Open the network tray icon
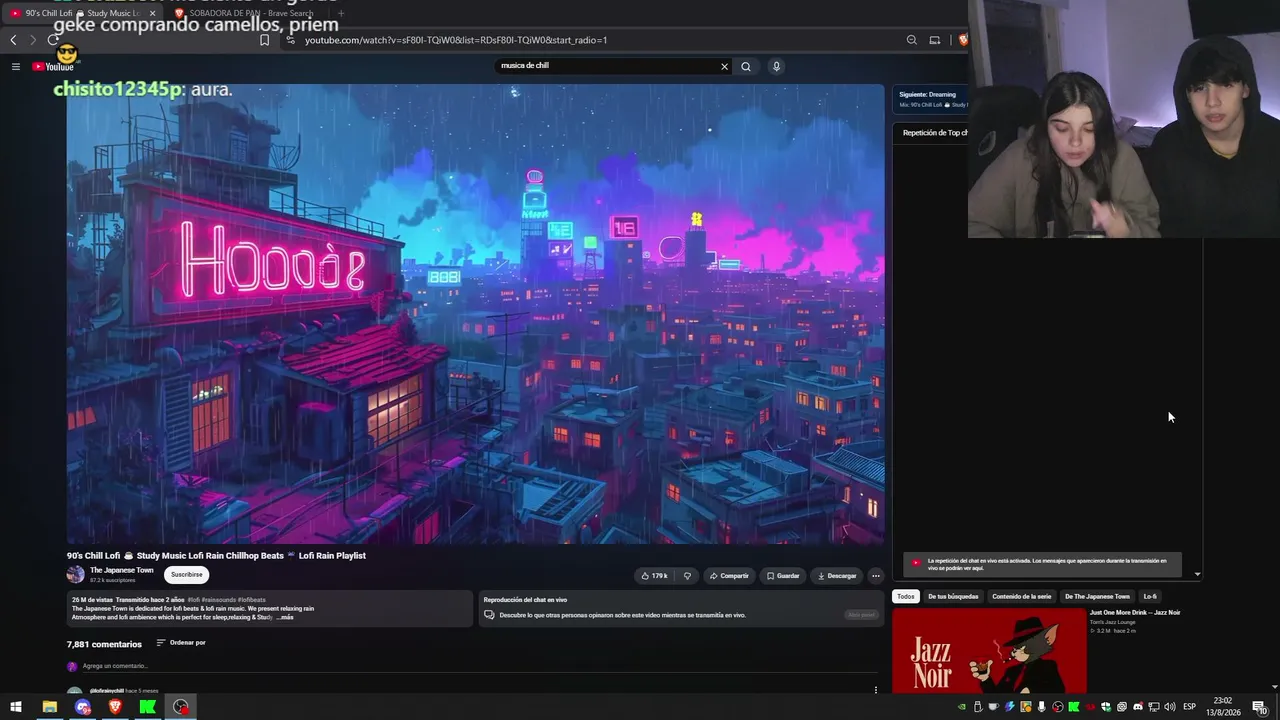This screenshot has height=720, width=1280. (1154, 707)
